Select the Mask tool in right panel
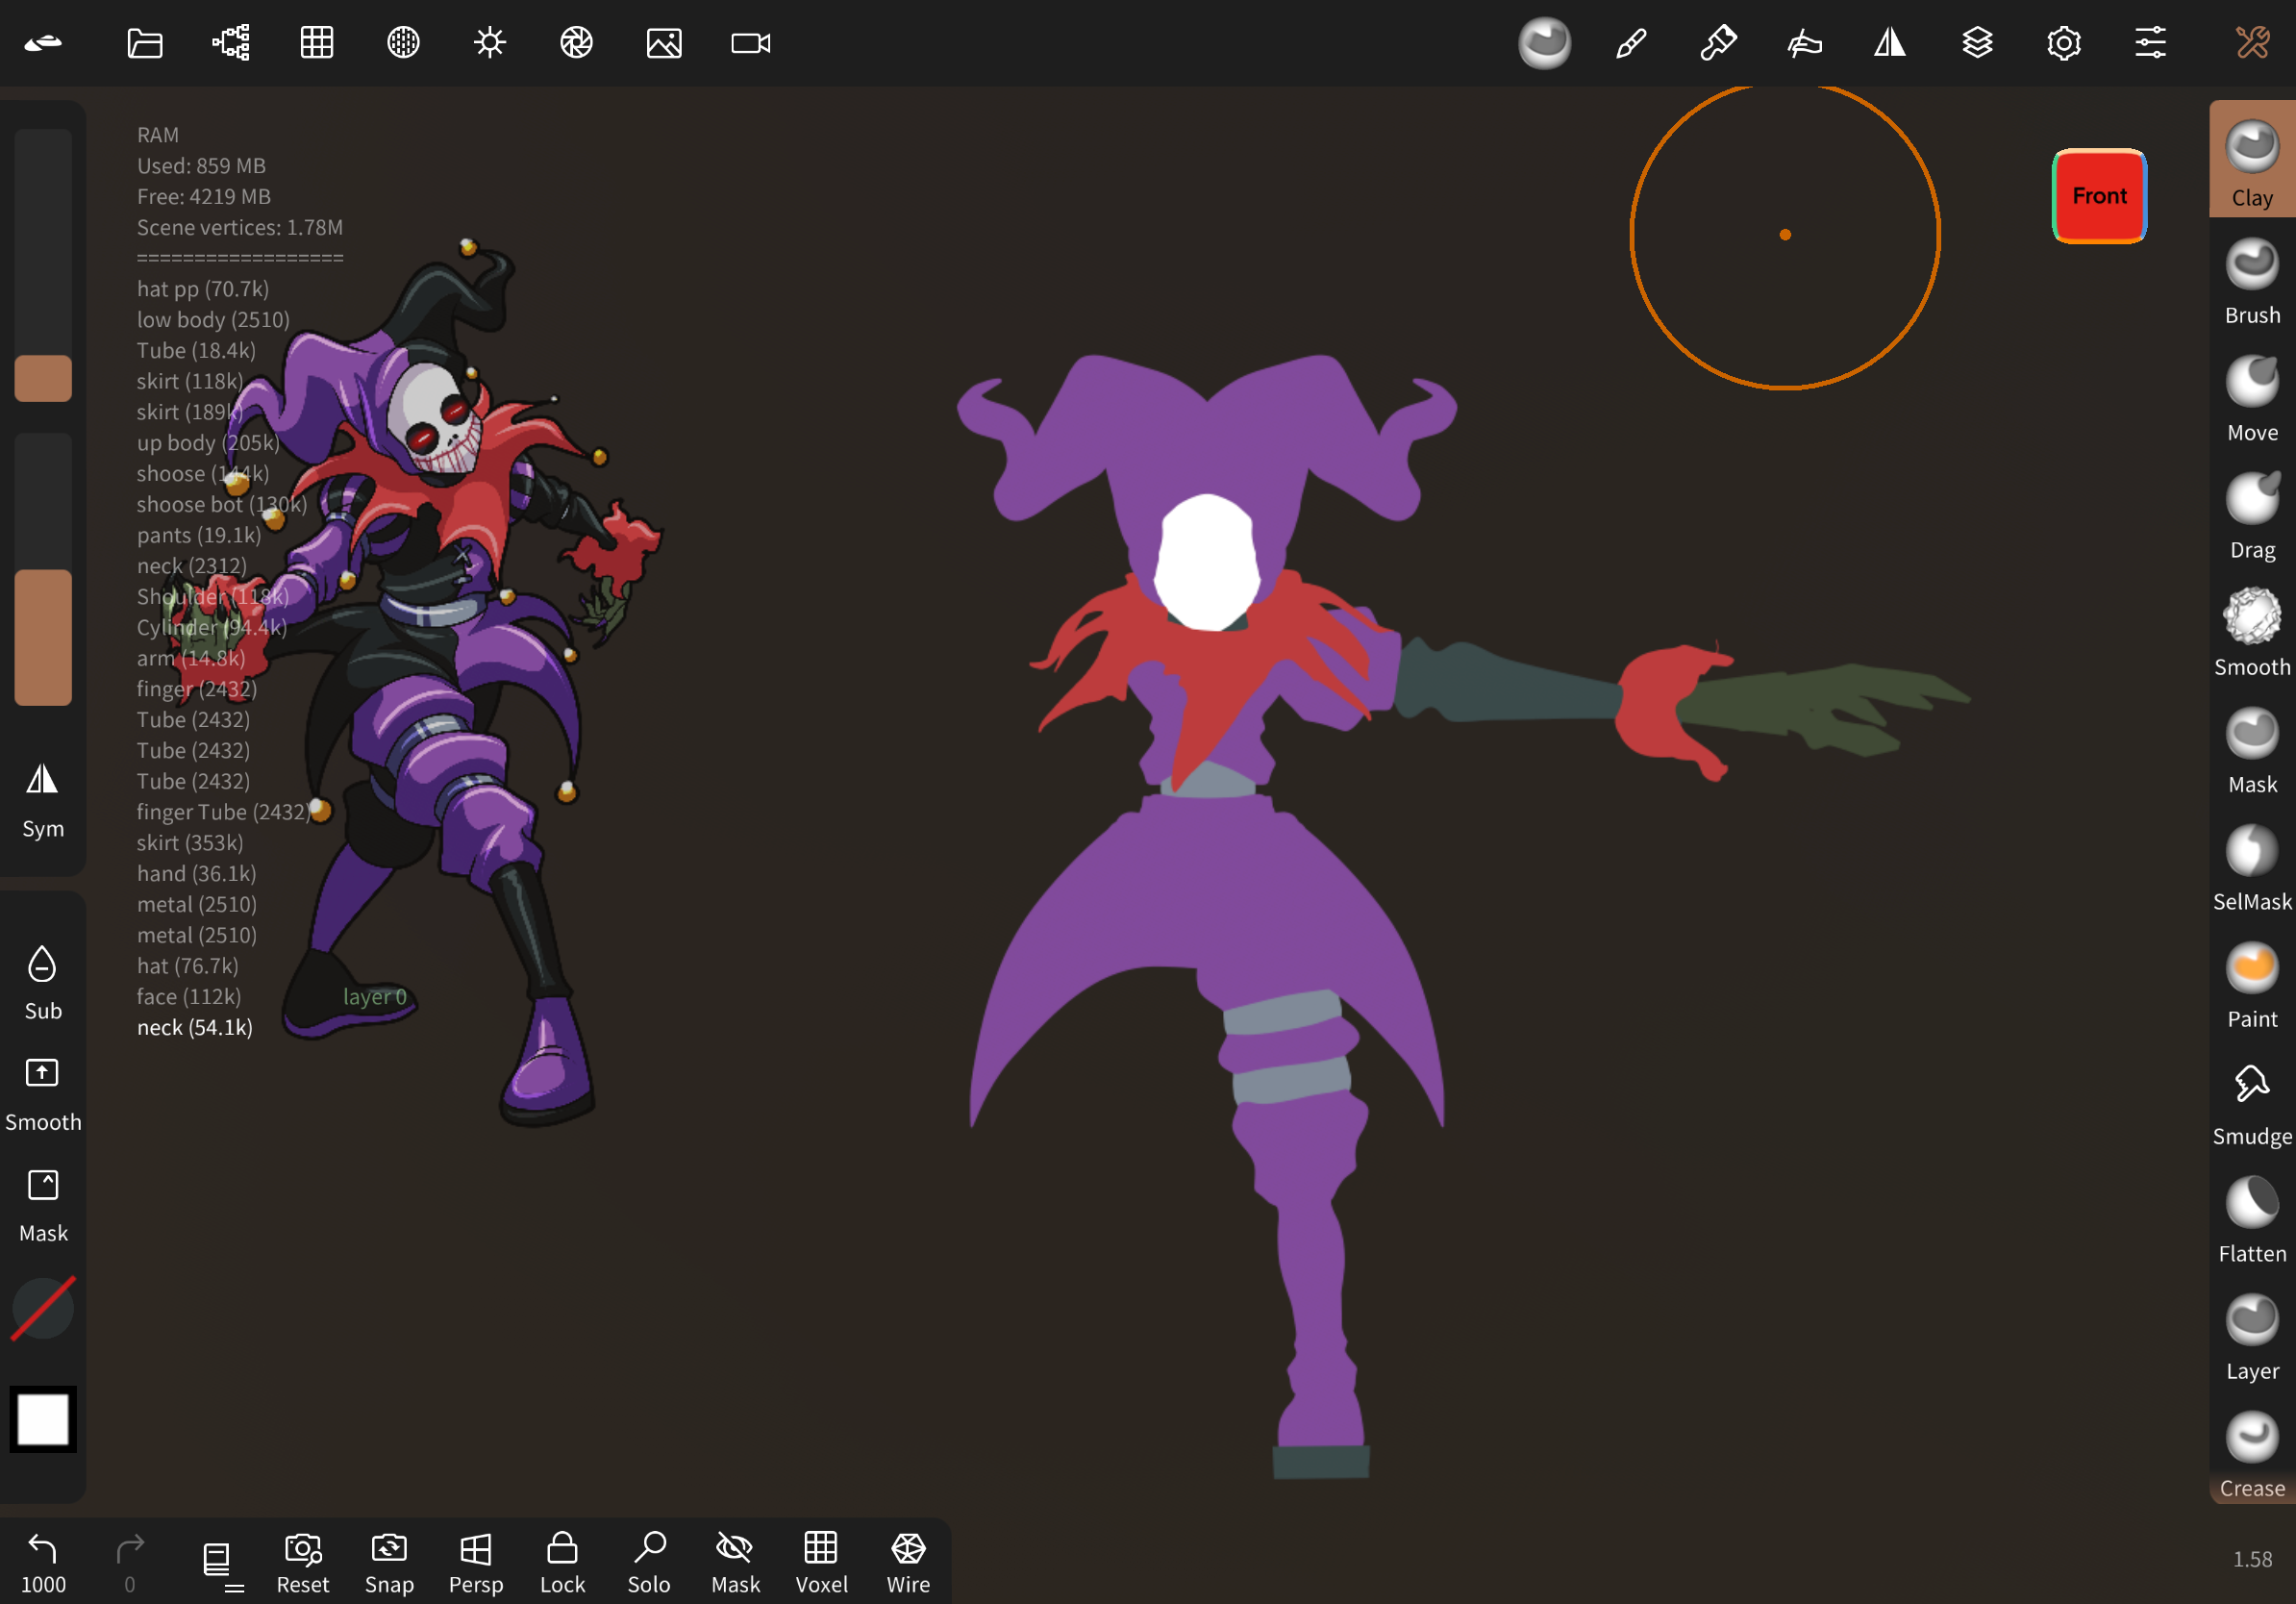Screen dimensions: 2296x1604 click(x=2252, y=750)
